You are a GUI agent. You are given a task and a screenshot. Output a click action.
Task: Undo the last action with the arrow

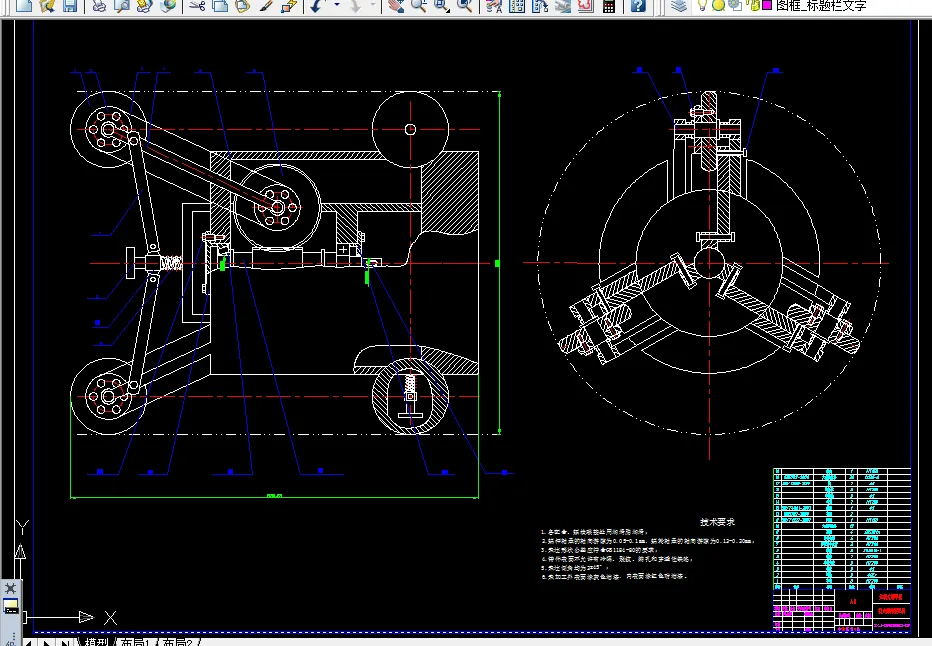317,5
